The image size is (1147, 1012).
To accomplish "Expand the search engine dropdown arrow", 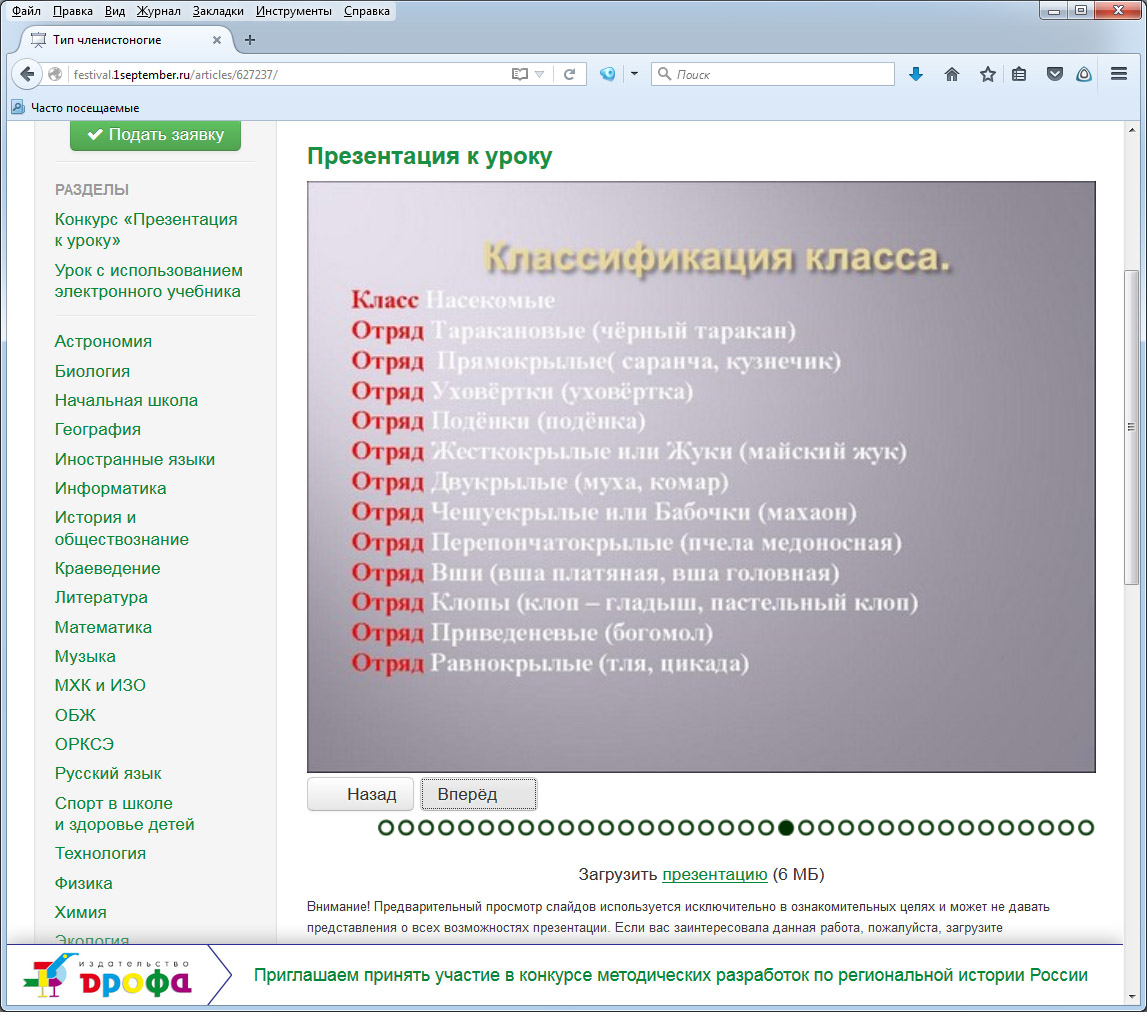I will coord(634,74).
